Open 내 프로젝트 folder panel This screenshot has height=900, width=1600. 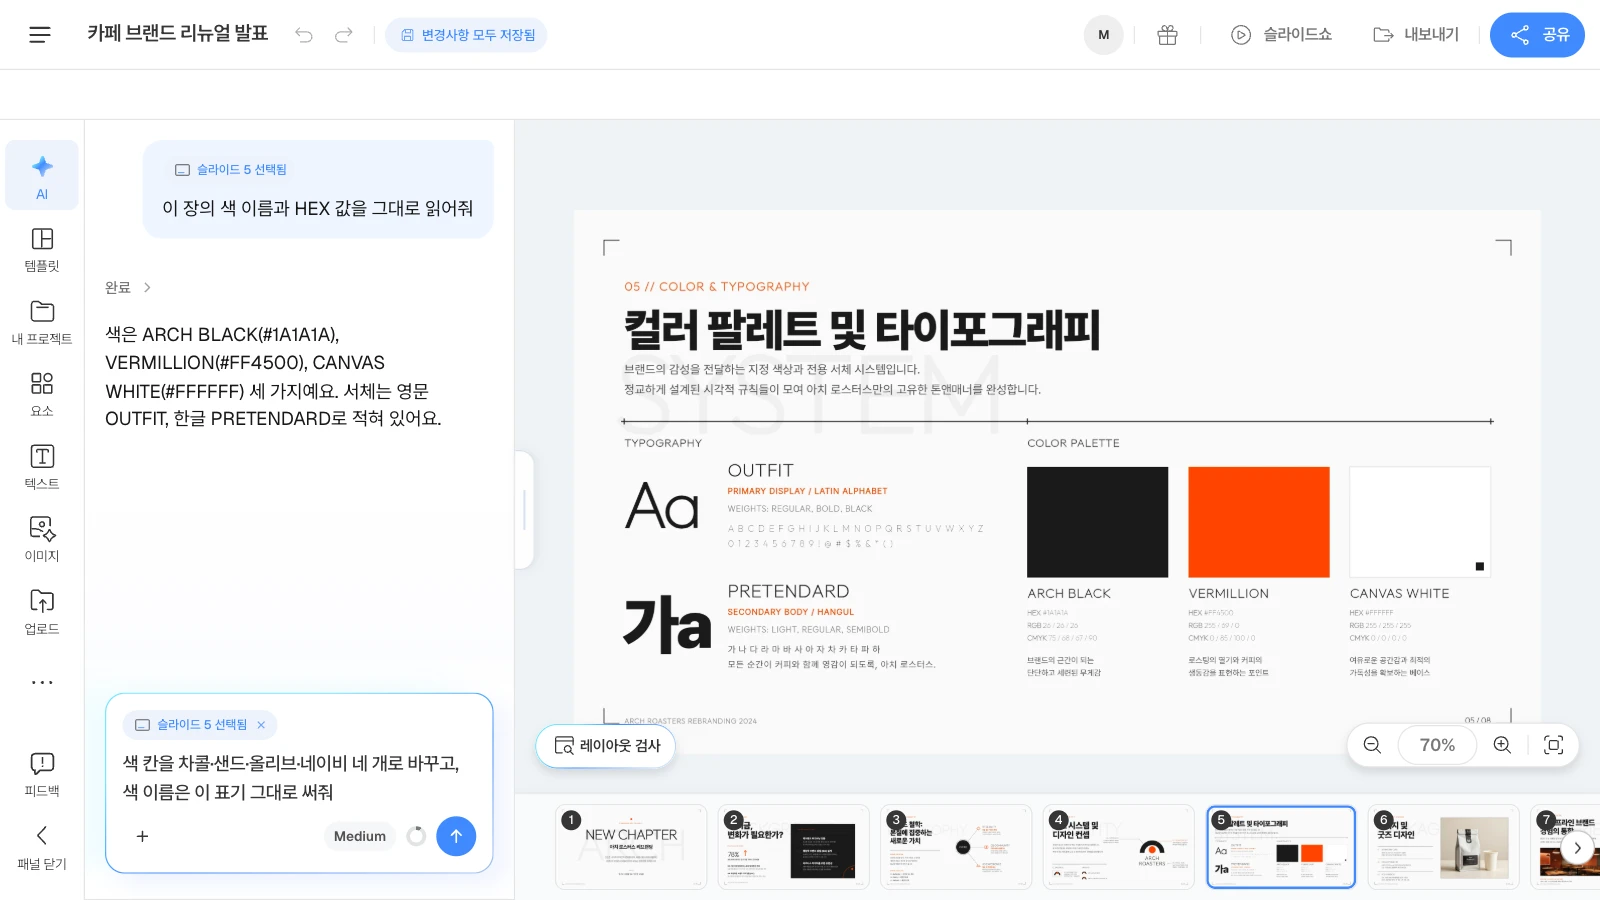[x=42, y=322]
